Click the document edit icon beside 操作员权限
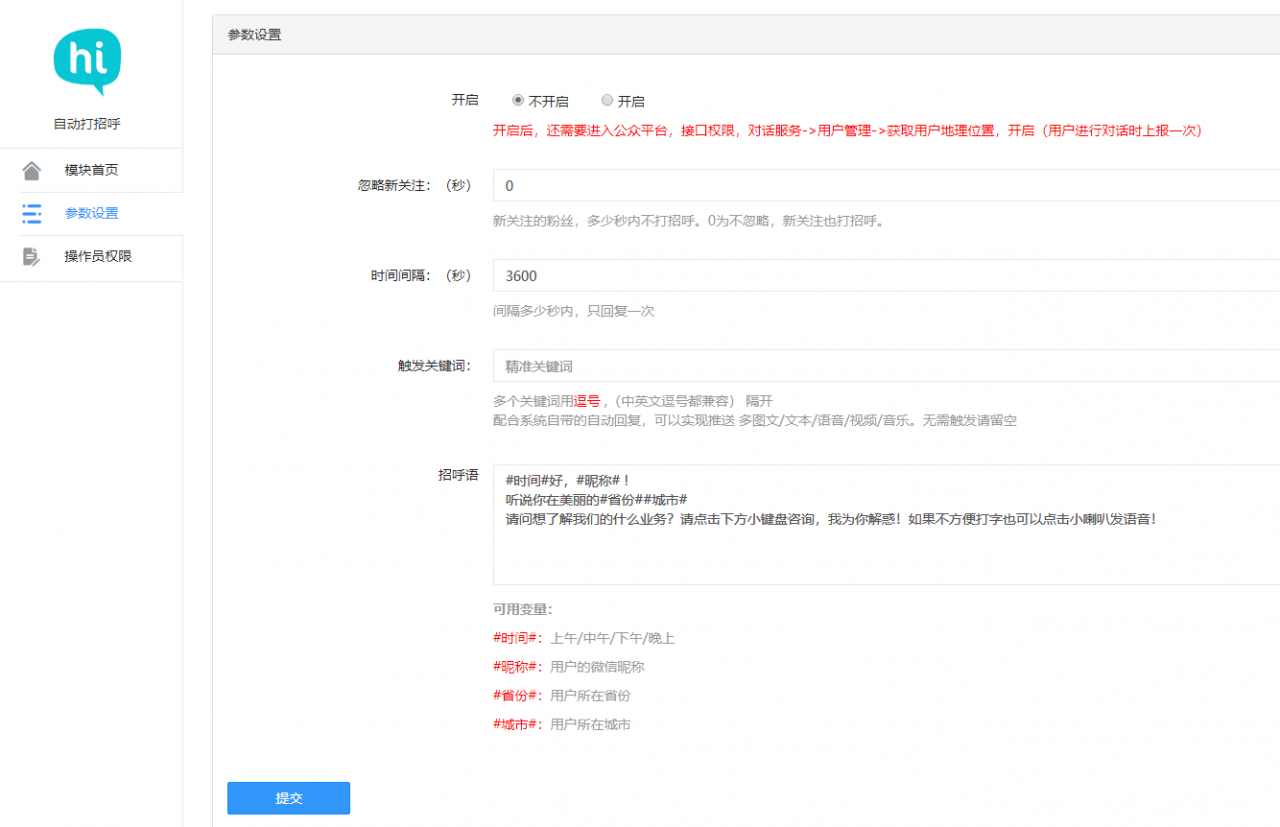 pyautogui.click(x=32, y=256)
